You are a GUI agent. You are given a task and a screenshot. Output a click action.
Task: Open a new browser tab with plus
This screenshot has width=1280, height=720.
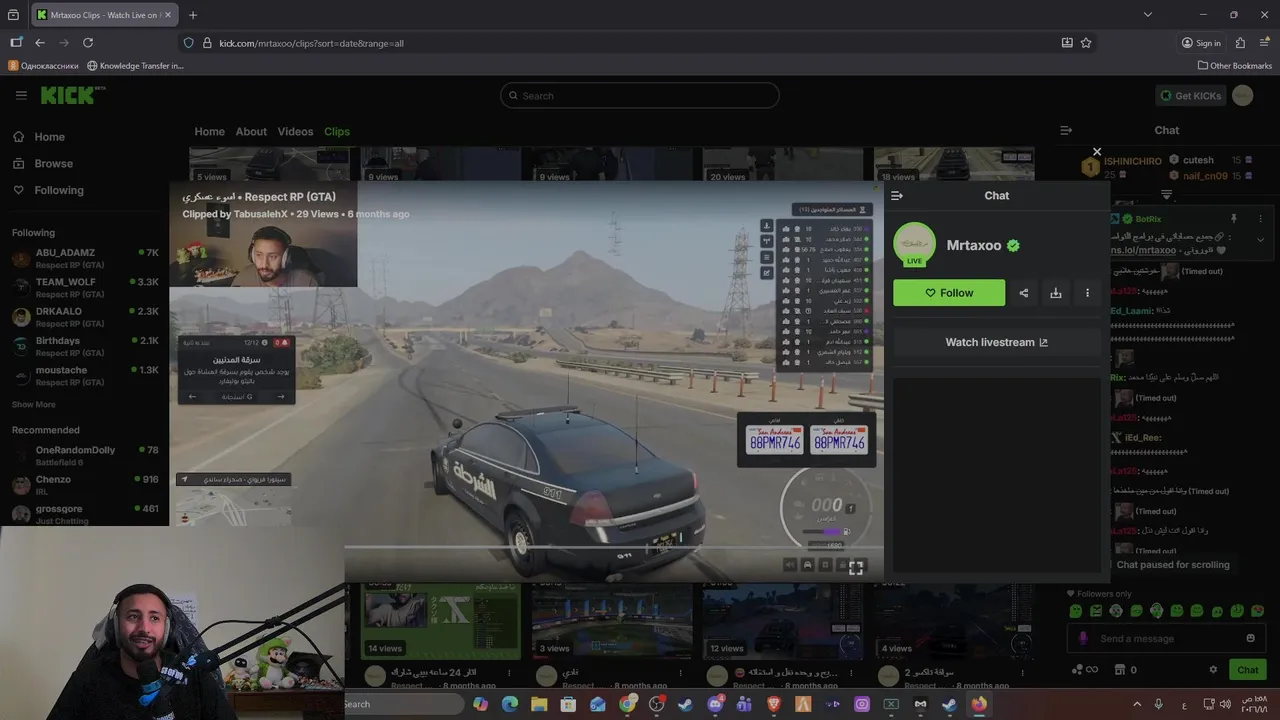pyautogui.click(x=193, y=15)
